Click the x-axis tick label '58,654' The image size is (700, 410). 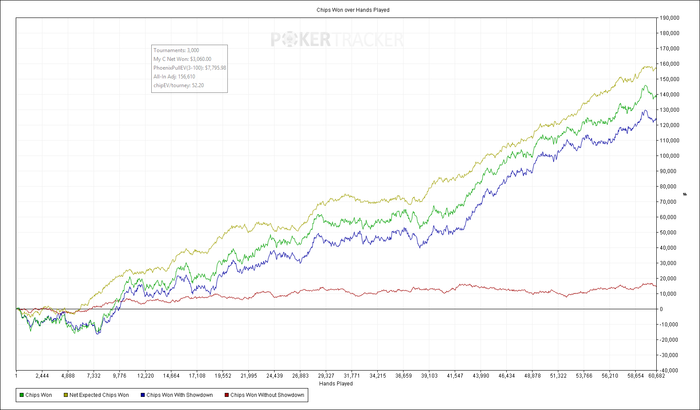[x=636, y=376]
